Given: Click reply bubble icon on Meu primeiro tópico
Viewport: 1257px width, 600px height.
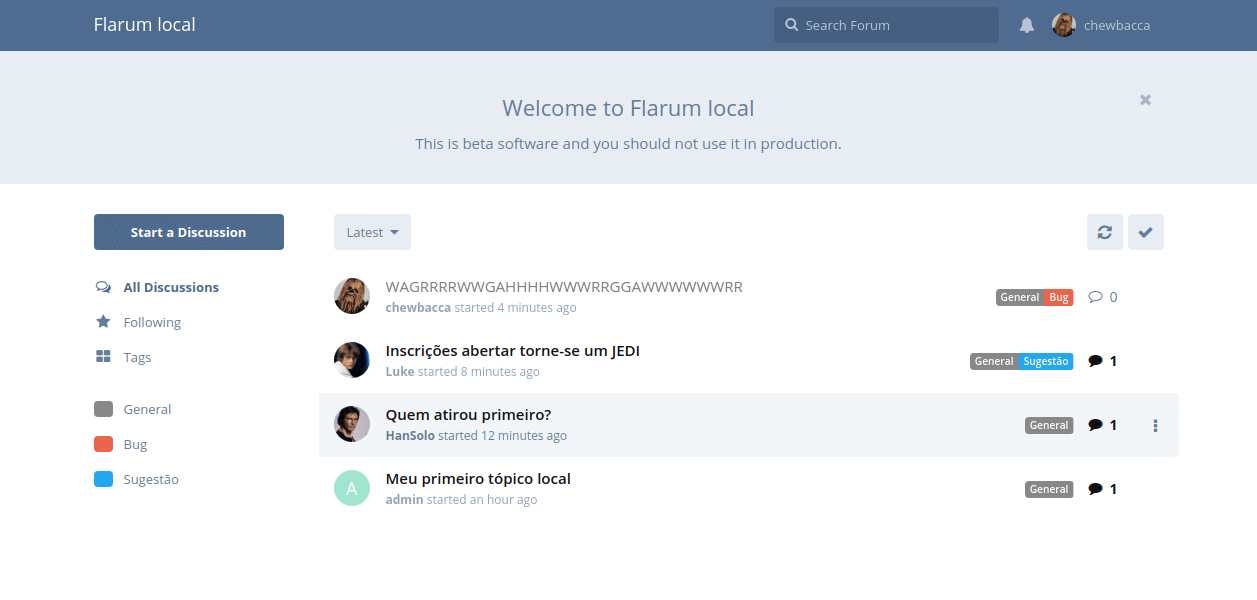Looking at the screenshot, I should click(1095, 489).
